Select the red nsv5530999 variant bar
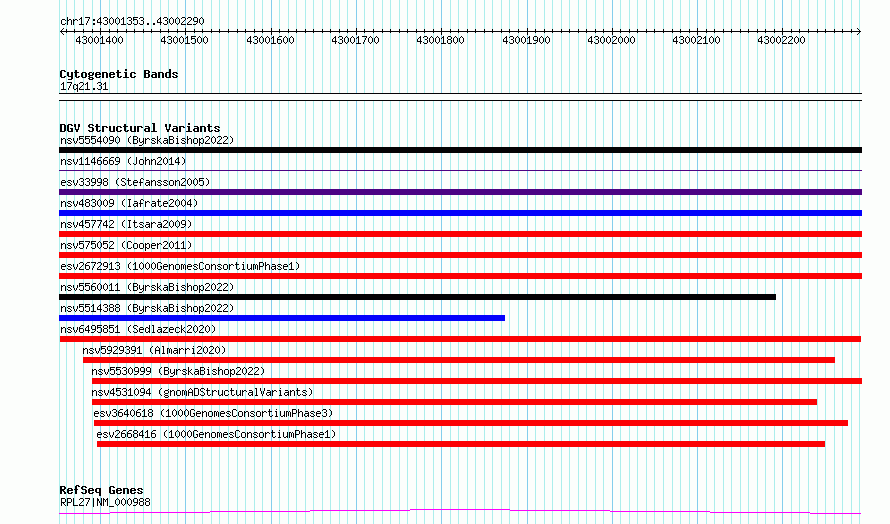 coord(477,382)
